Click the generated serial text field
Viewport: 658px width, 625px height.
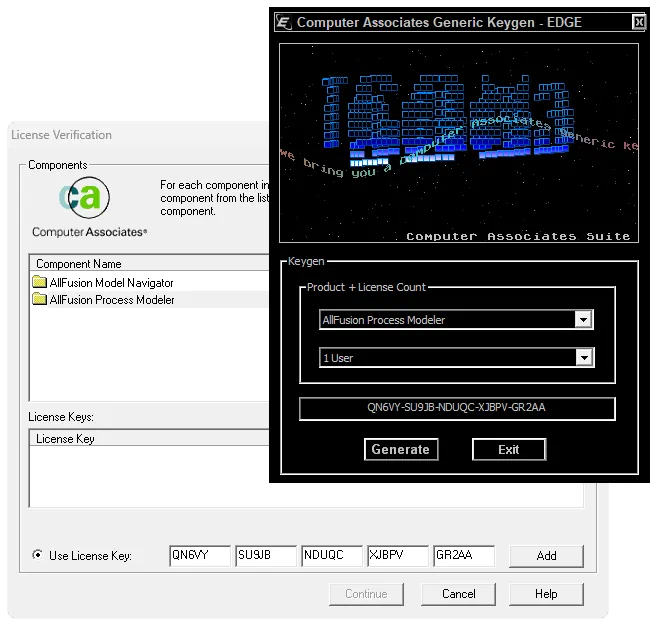tap(457, 409)
